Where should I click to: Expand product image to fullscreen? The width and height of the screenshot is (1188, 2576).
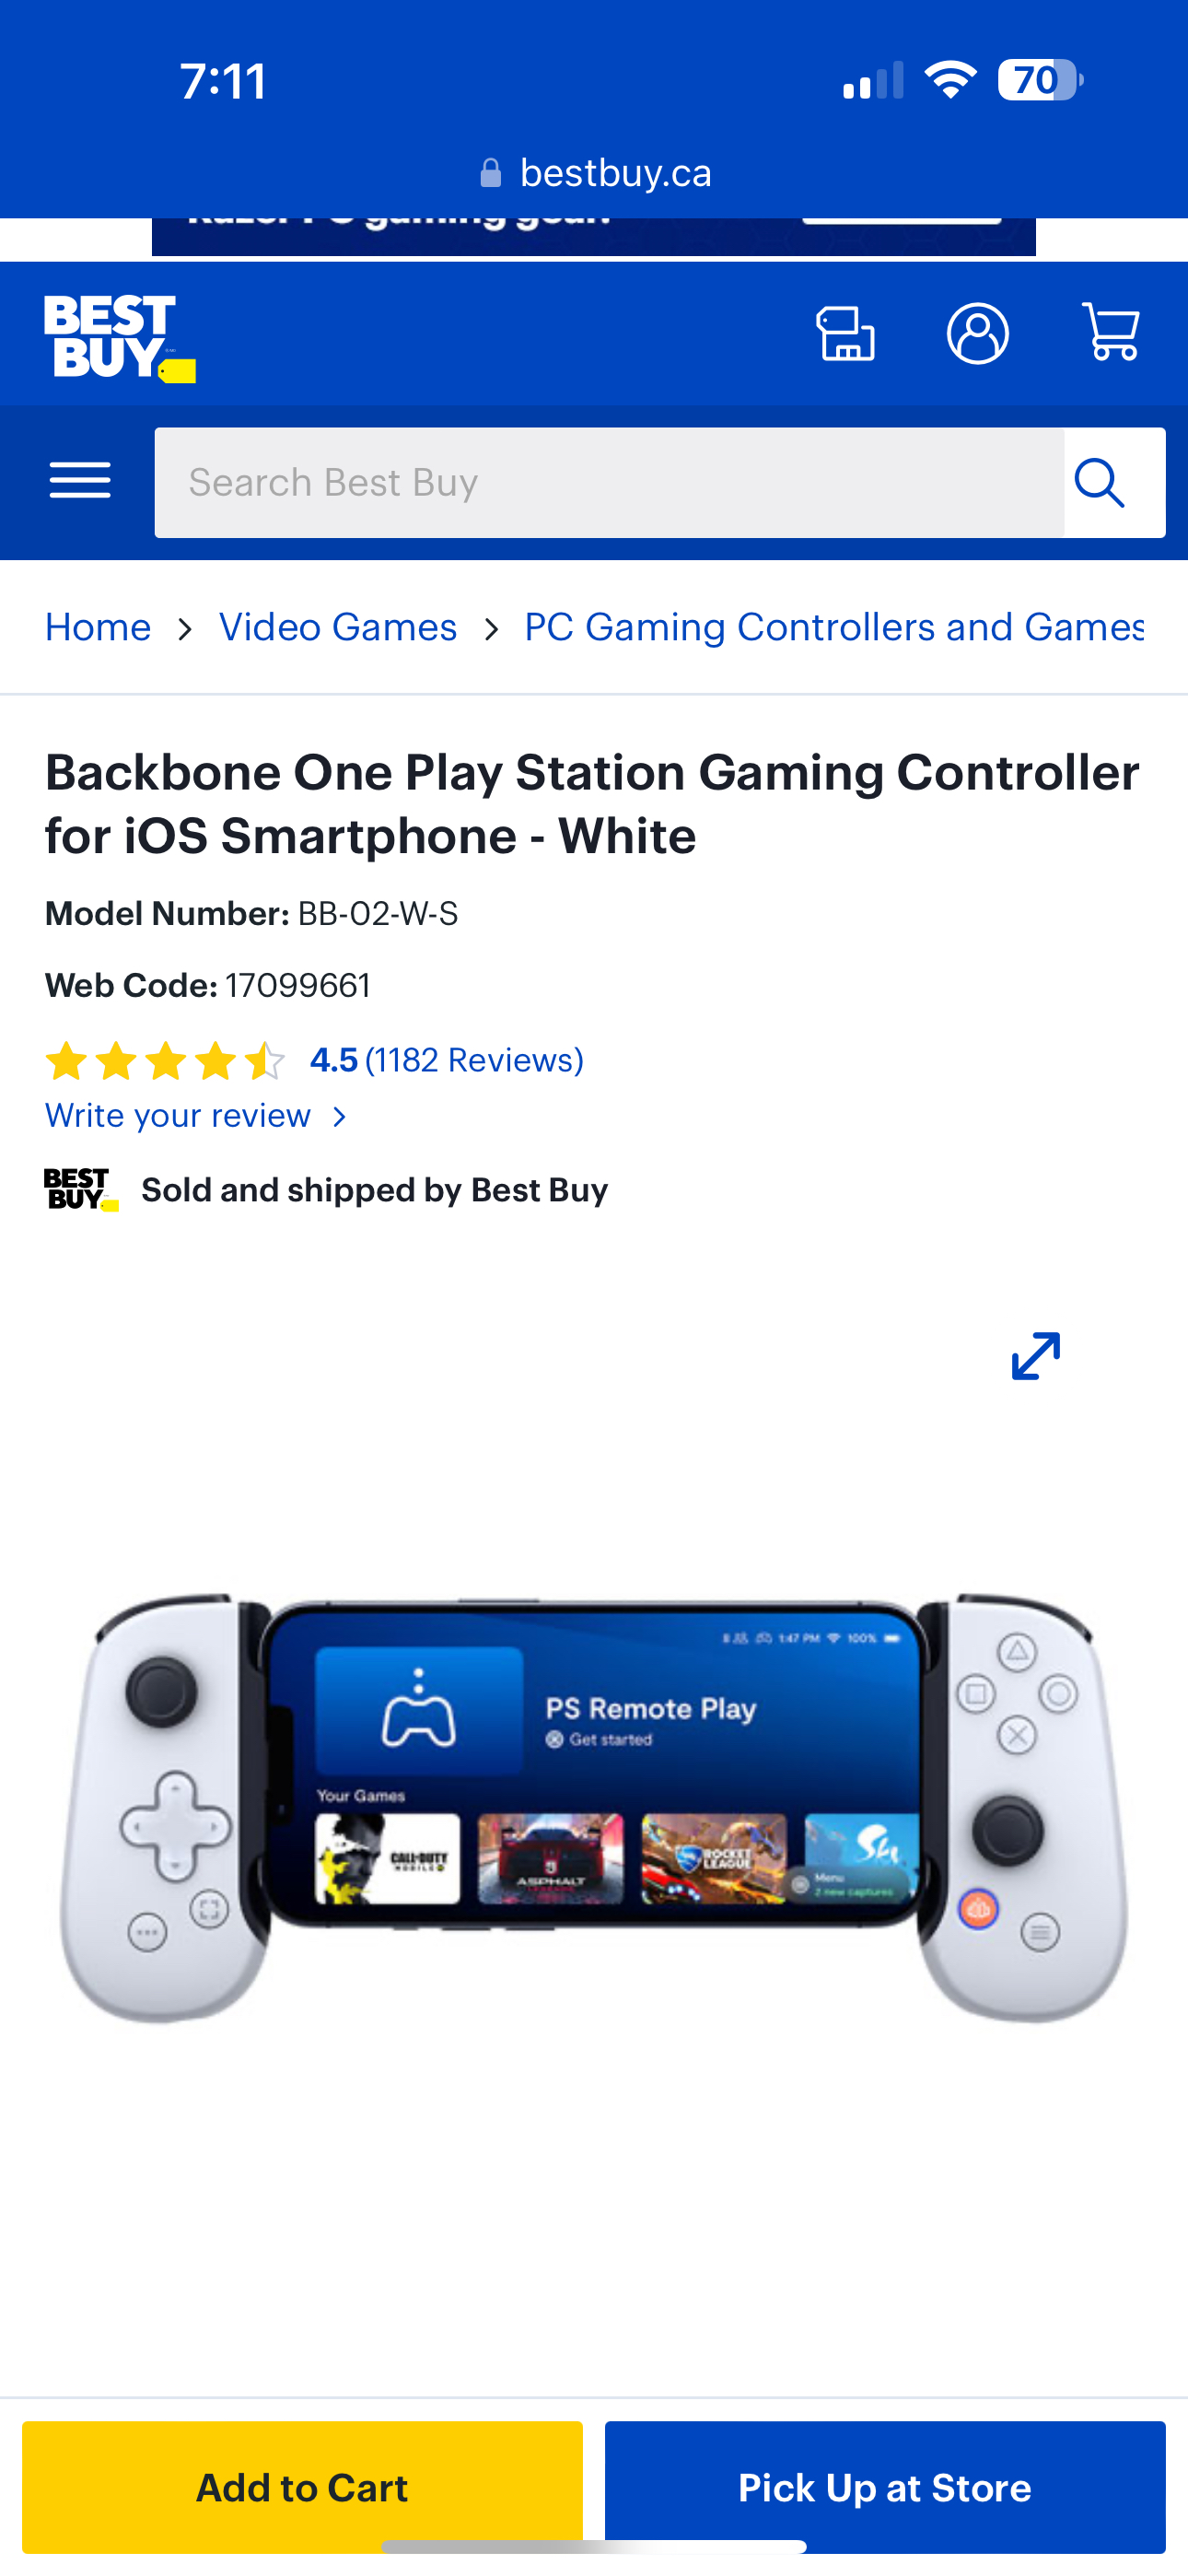[1036, 1355]
